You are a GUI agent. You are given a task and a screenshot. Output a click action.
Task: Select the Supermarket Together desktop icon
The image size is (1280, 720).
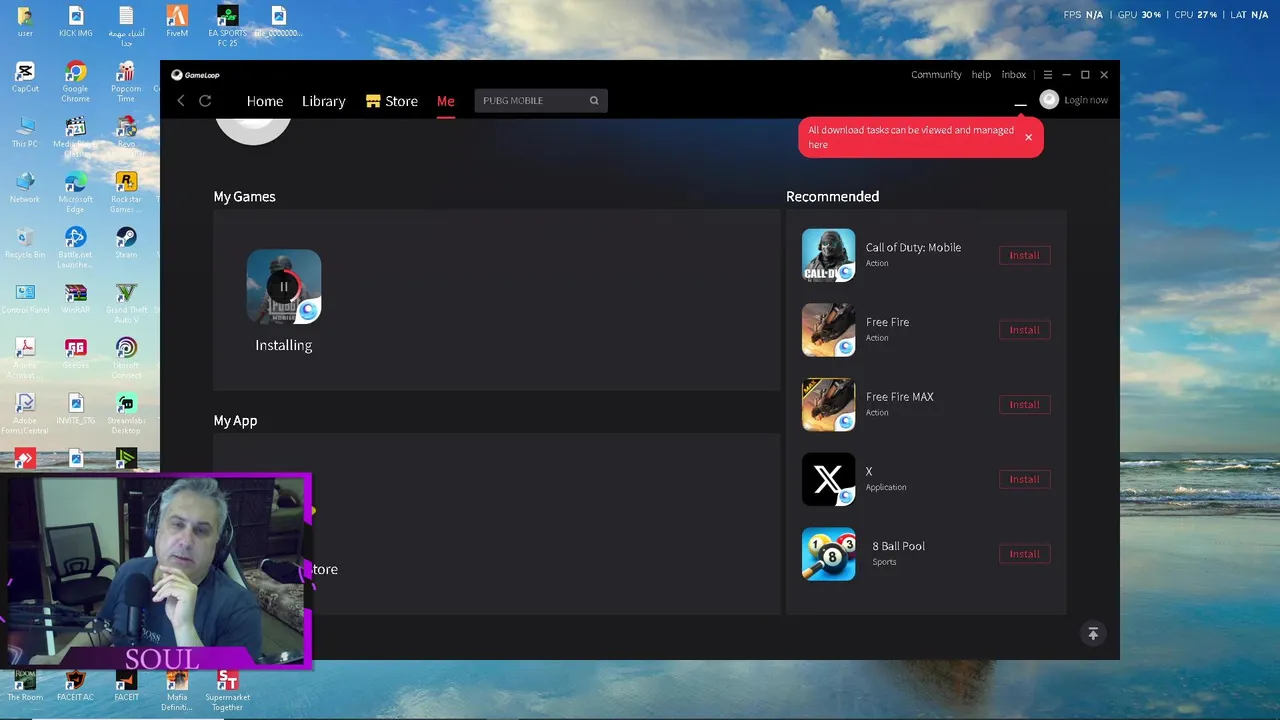[227, 690]
